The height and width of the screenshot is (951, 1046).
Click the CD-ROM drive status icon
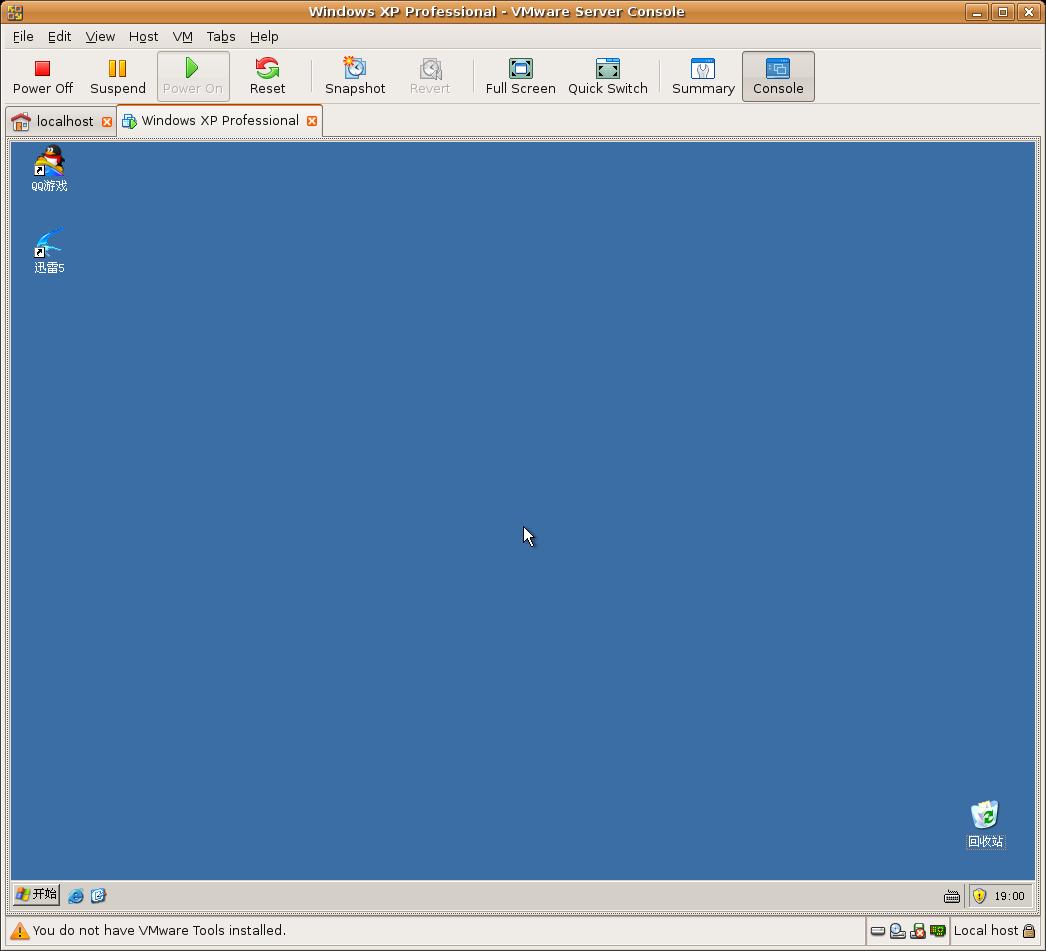click(898, 931)
